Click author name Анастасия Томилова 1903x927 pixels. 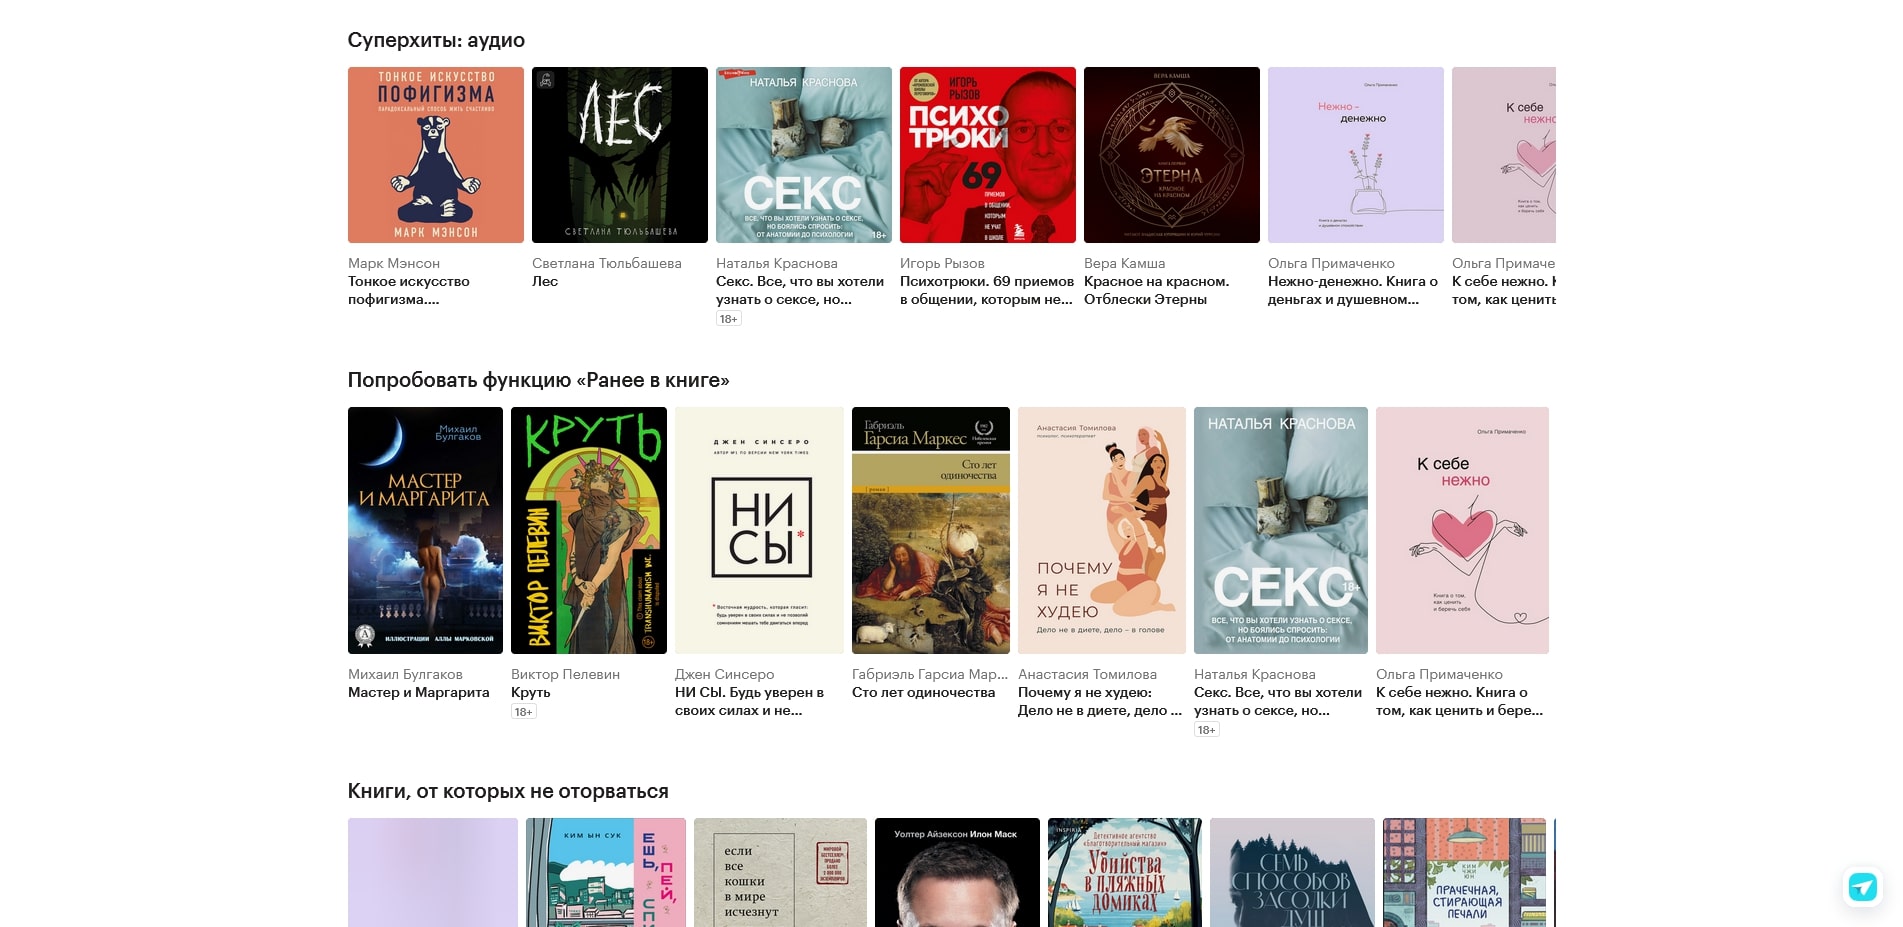[1087, 674]
